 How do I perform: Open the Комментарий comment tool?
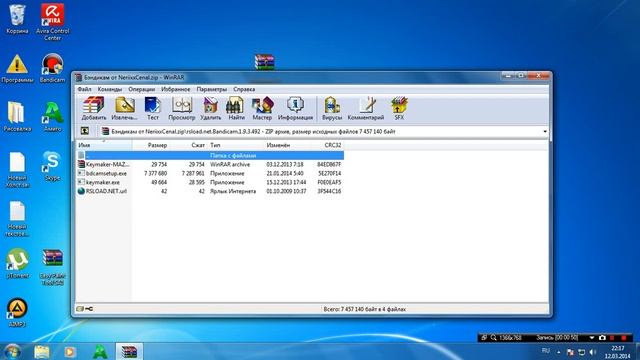[x=366, y=108]
